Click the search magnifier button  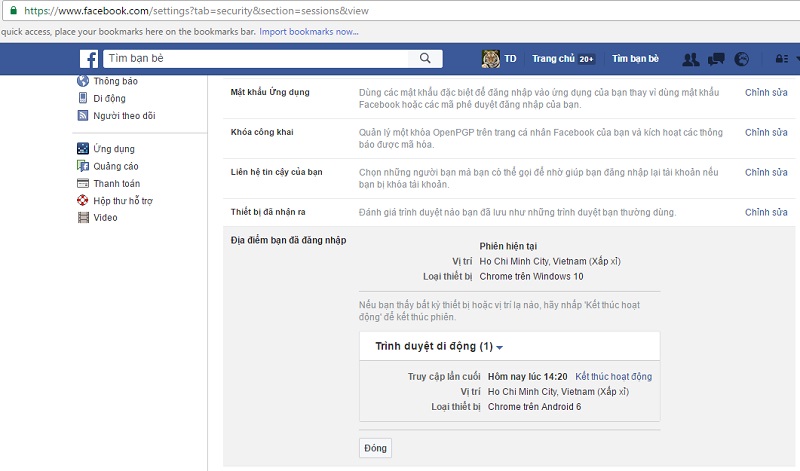pyautogui.click(x=425, y=58)
